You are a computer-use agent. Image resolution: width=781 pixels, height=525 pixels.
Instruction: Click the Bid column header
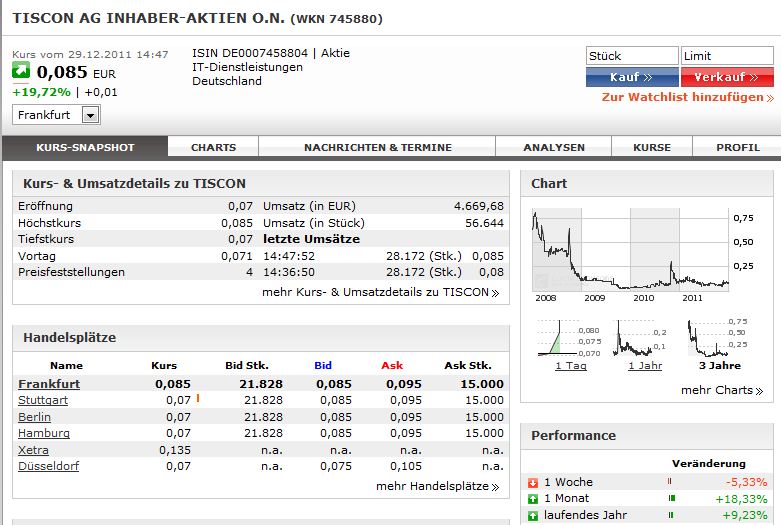click(323, 366)
